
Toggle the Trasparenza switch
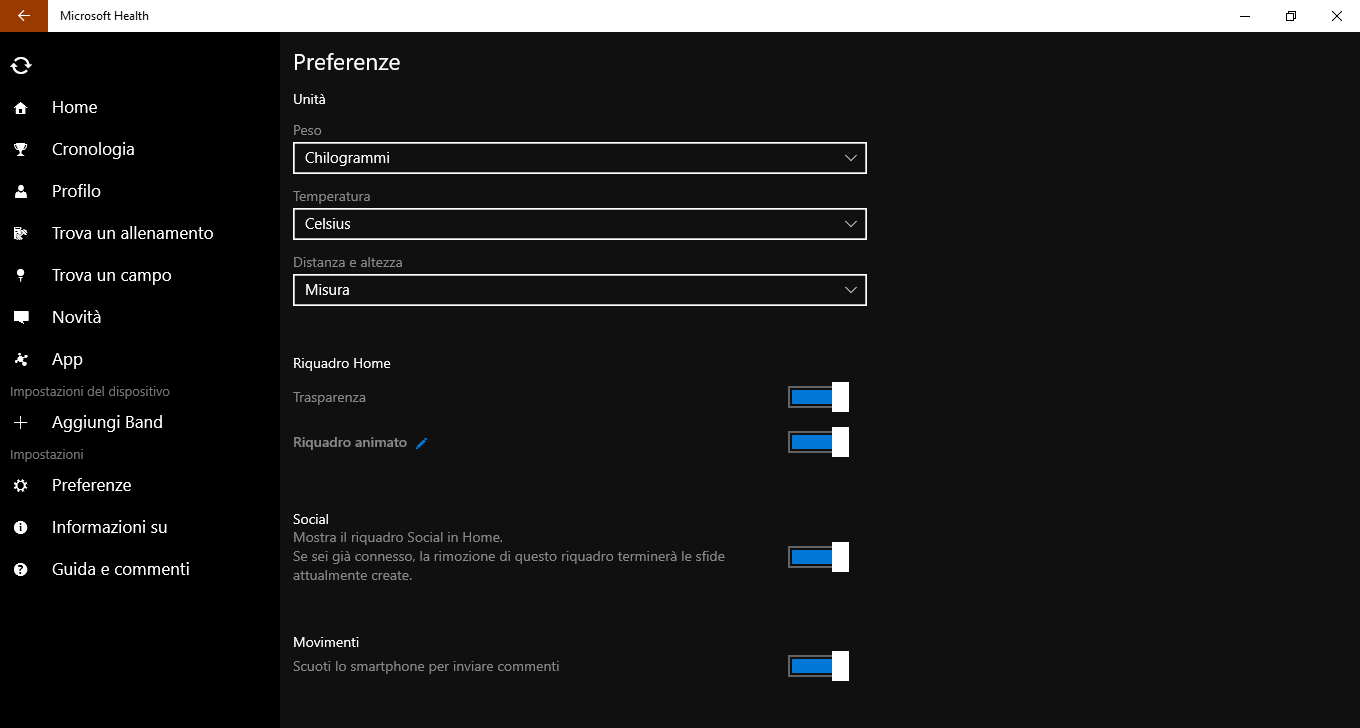[x=818, y=397]
